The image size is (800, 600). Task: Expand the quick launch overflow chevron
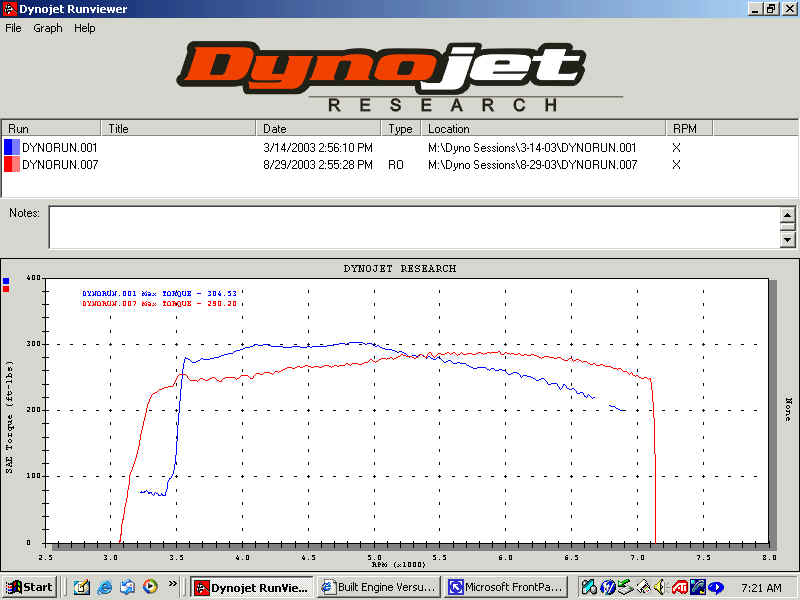172,584
